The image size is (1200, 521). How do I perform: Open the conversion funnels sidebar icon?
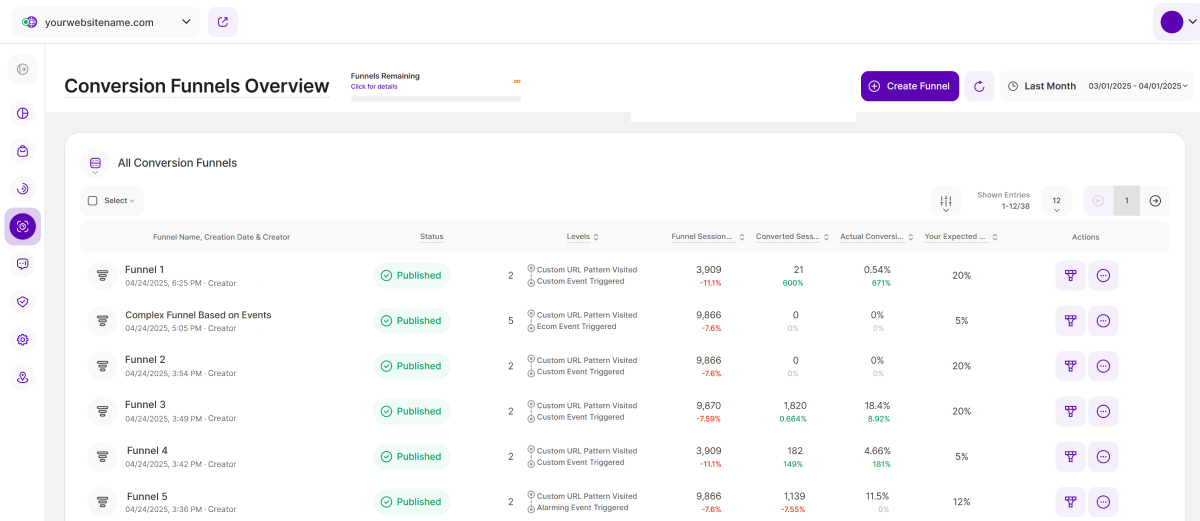(22, 226)
